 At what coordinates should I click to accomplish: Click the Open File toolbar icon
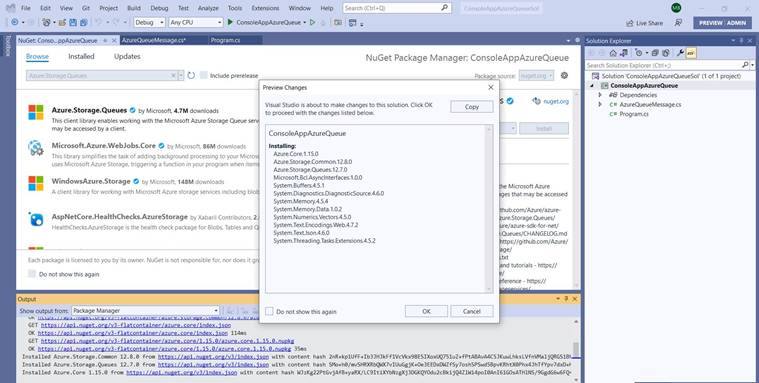click(x=62, y=23)
